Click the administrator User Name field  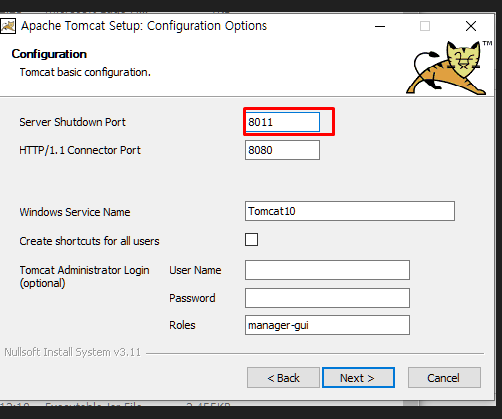(x=327, y=270)
